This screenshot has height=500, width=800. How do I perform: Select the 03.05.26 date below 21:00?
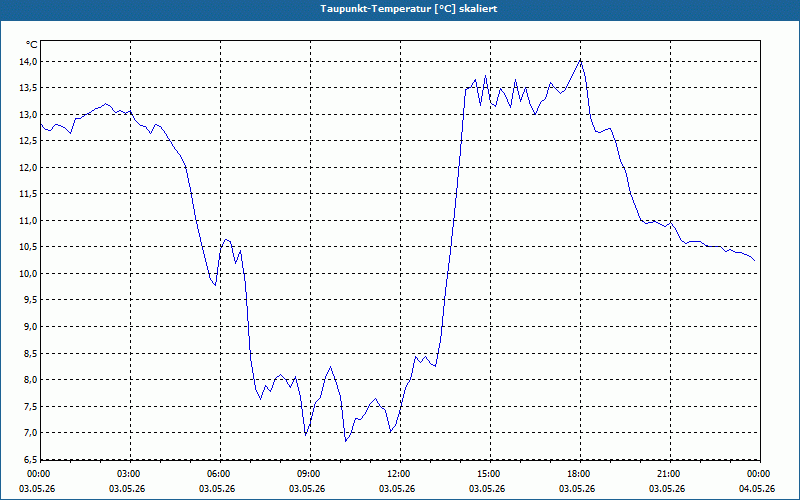[667, 489]
